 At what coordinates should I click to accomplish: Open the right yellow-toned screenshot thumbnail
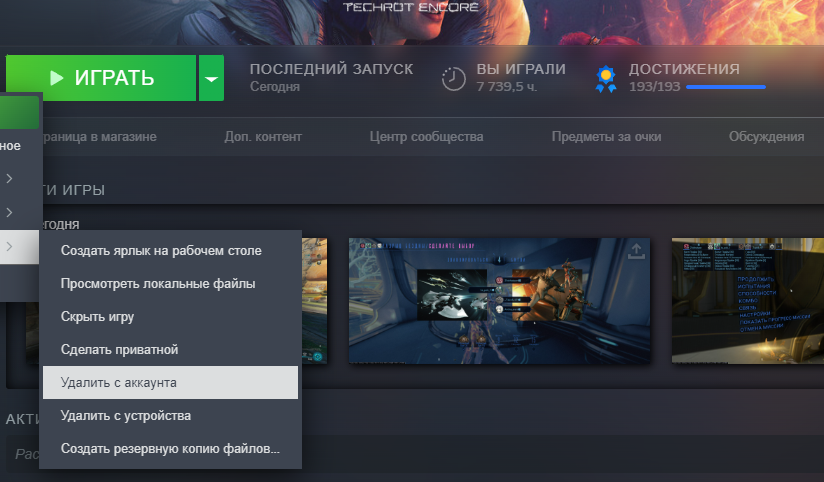pos(748,301)
